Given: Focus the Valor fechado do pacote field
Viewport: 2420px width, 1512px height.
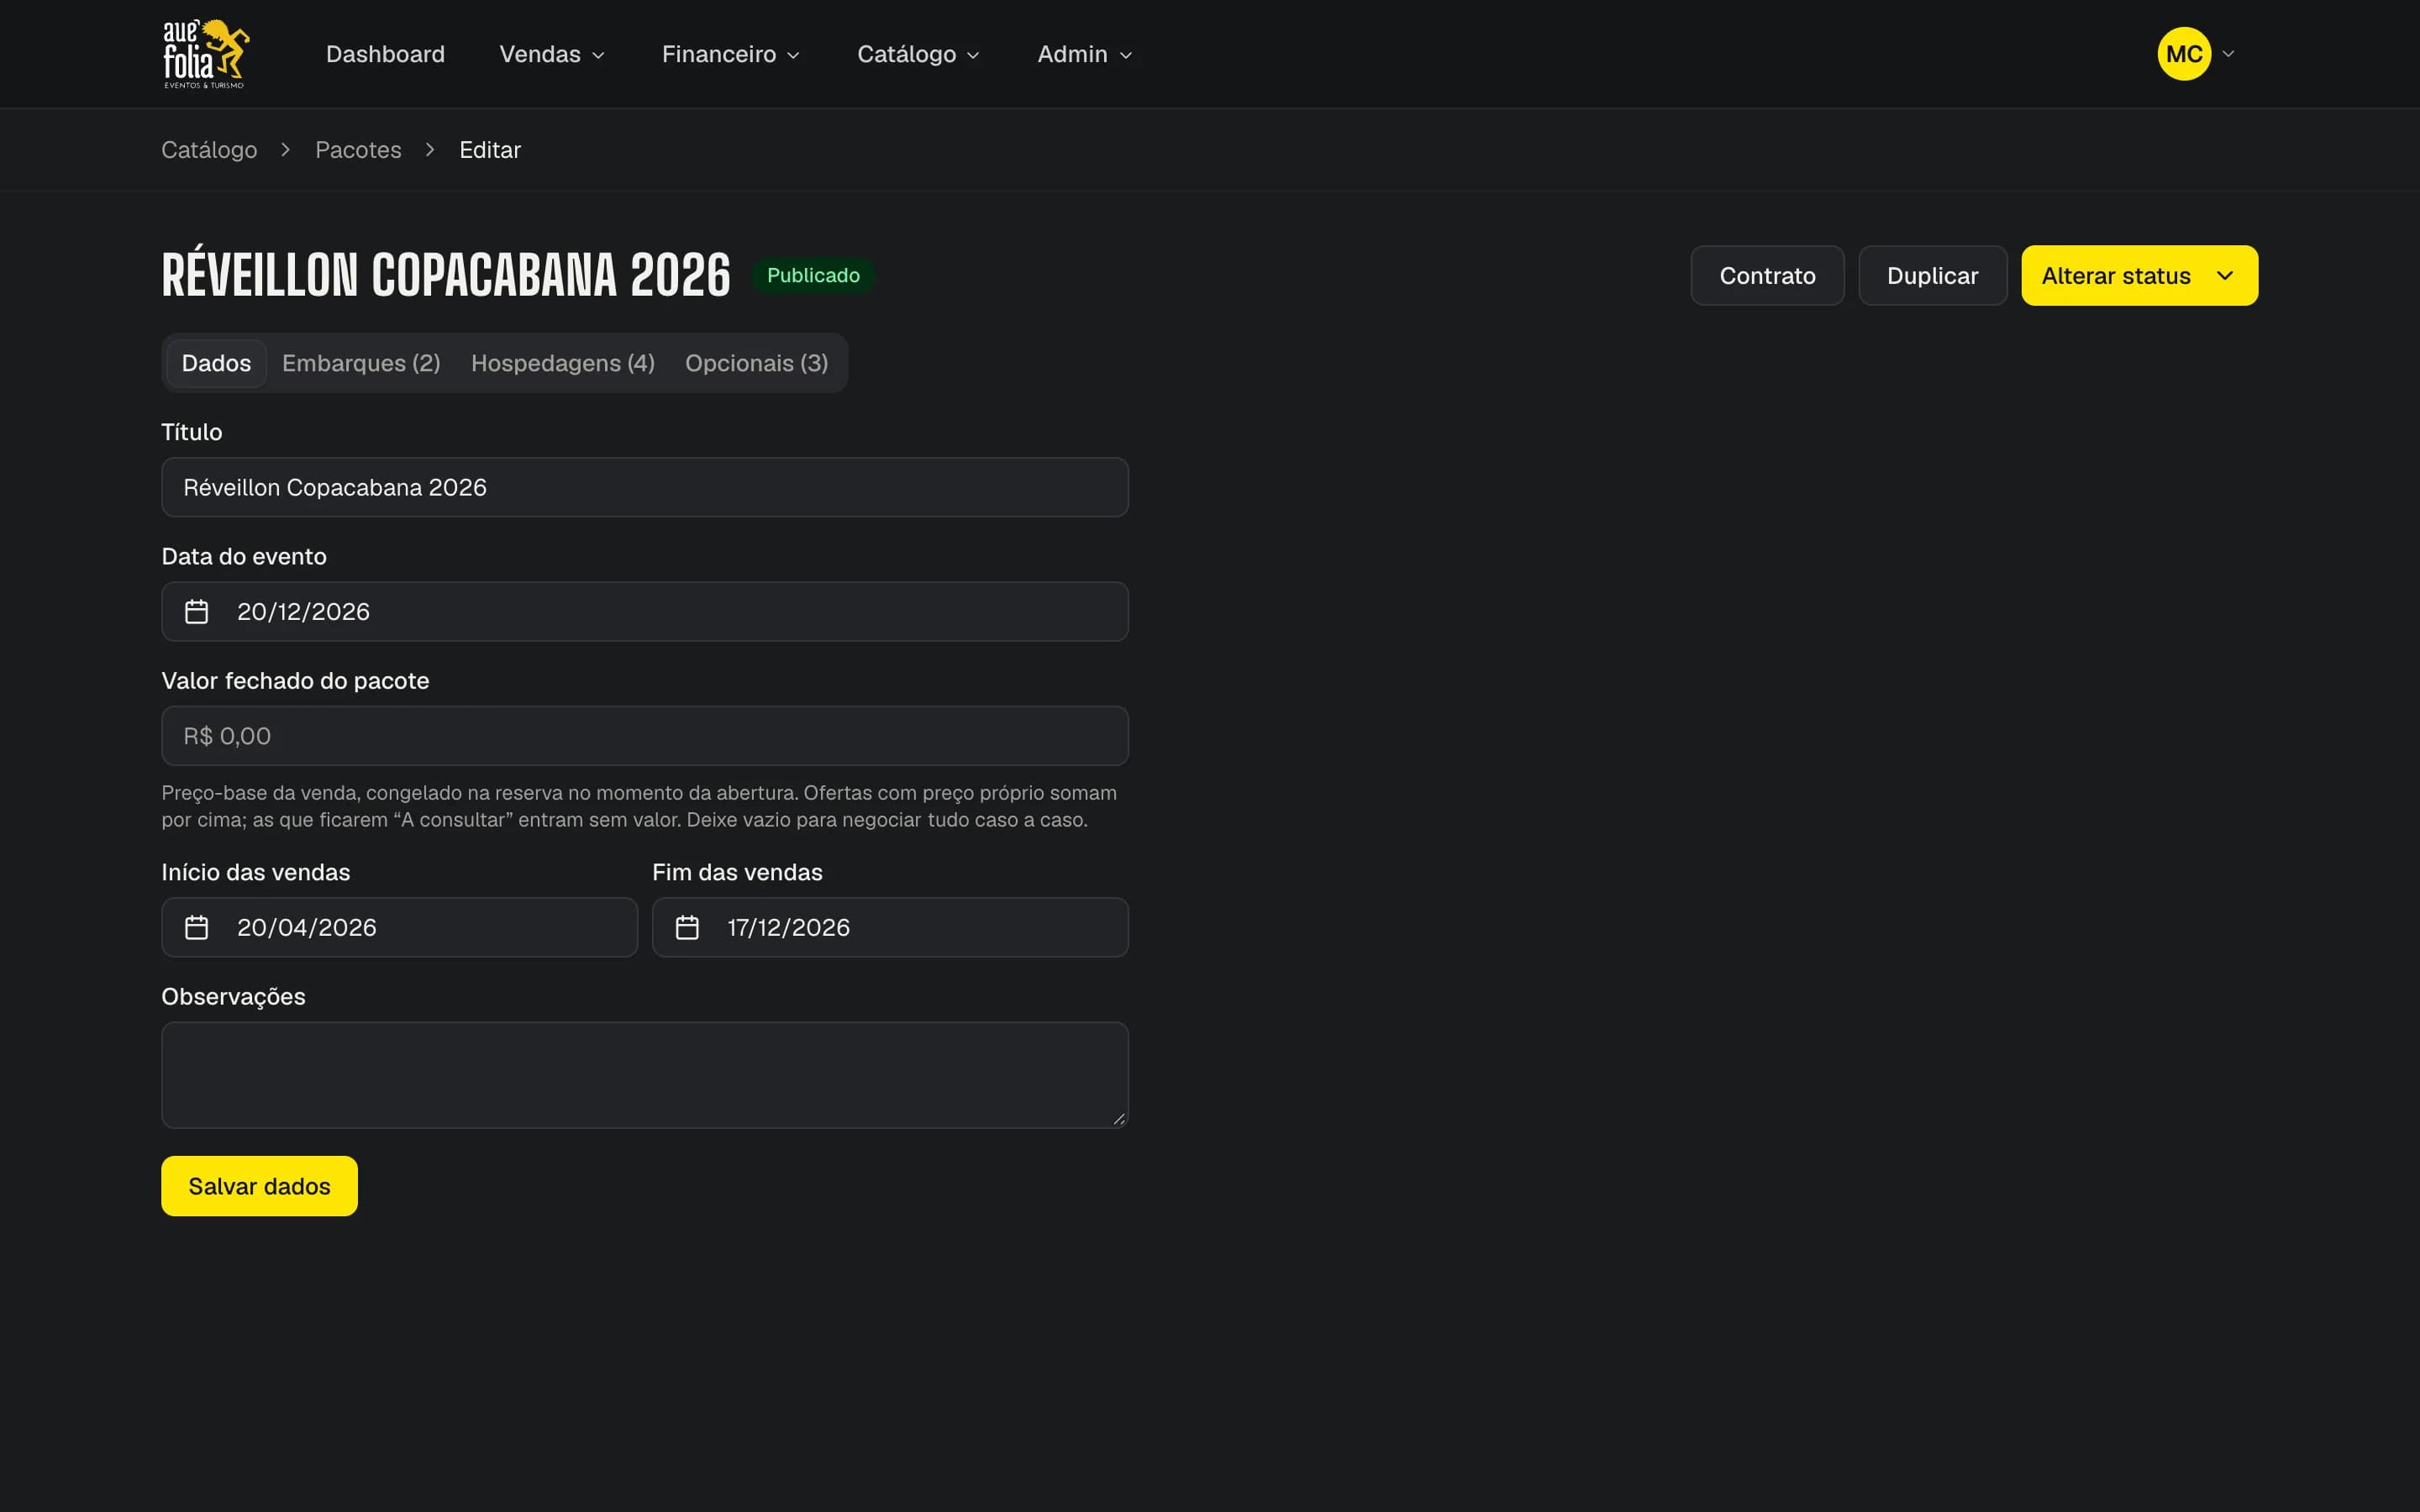Looking at the screenshot, I should coord(645,736).
